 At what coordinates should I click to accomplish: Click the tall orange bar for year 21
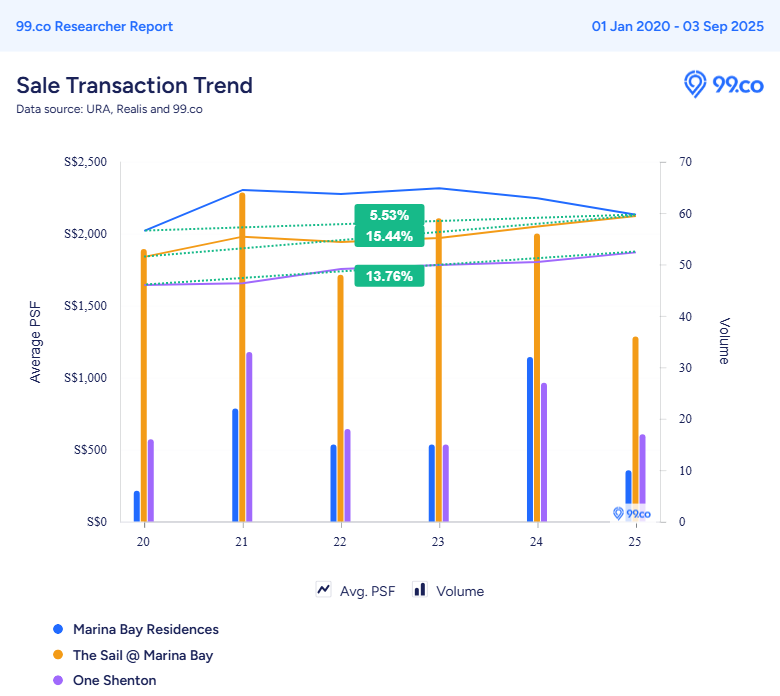[242, 355]
